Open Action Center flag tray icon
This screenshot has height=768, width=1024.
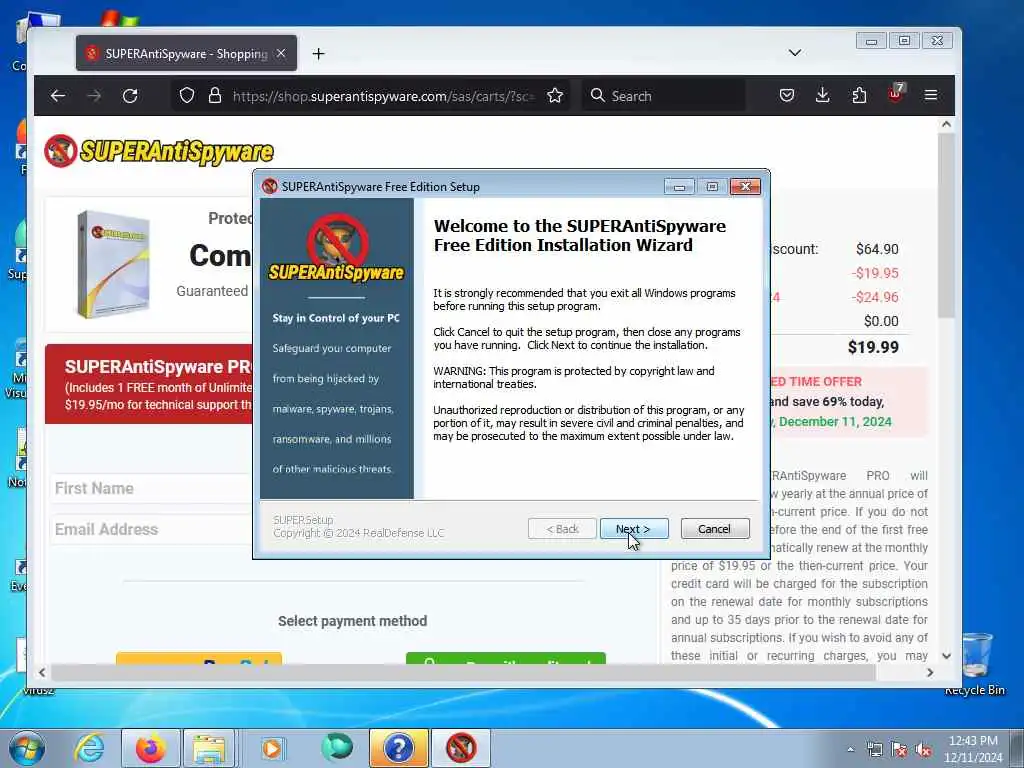[899, 750]
